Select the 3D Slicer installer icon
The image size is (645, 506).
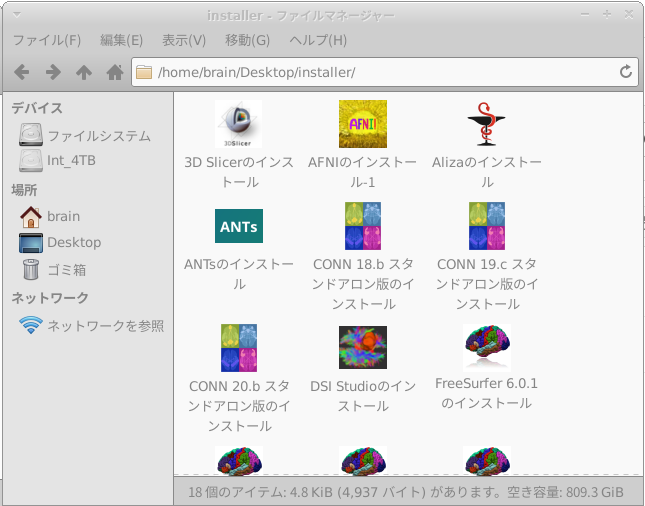[239, 124]
